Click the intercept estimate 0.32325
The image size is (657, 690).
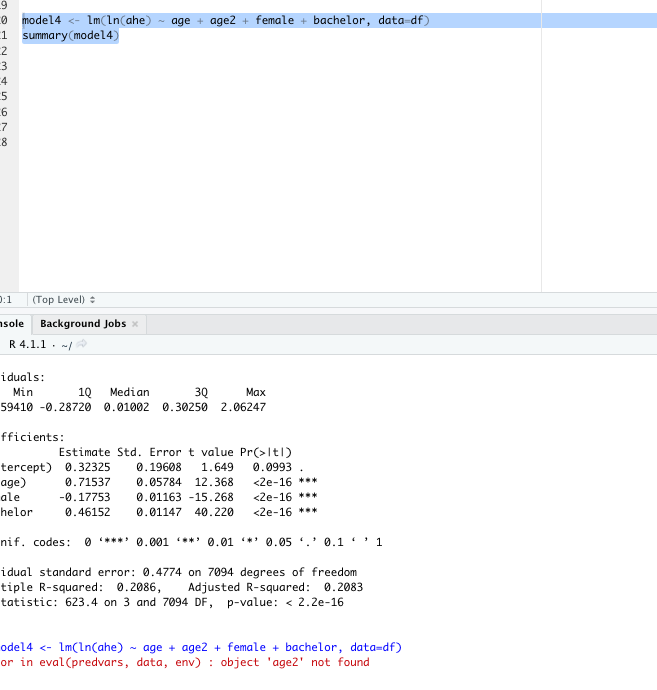[x=88, y=467]
